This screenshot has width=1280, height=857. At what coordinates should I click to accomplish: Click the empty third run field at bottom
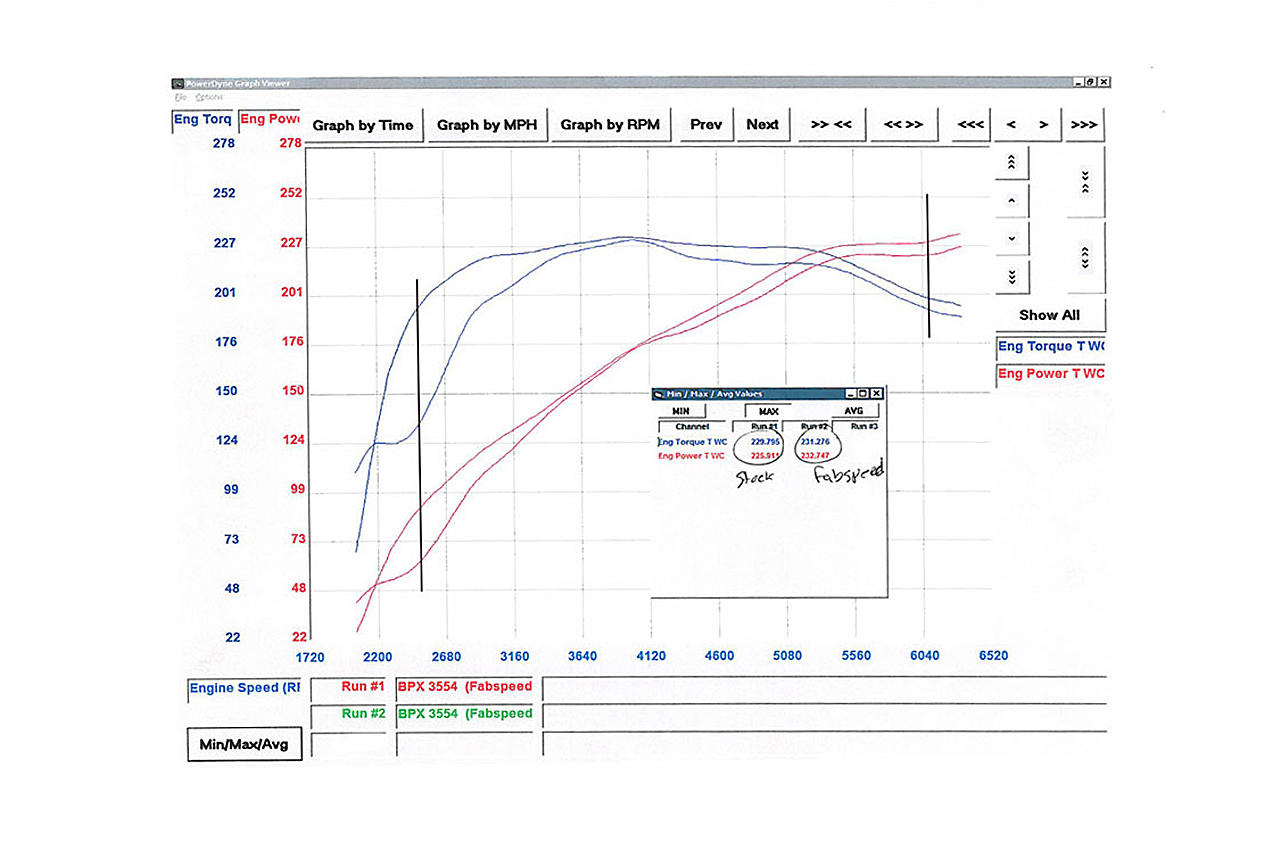[x=349, y=745]
